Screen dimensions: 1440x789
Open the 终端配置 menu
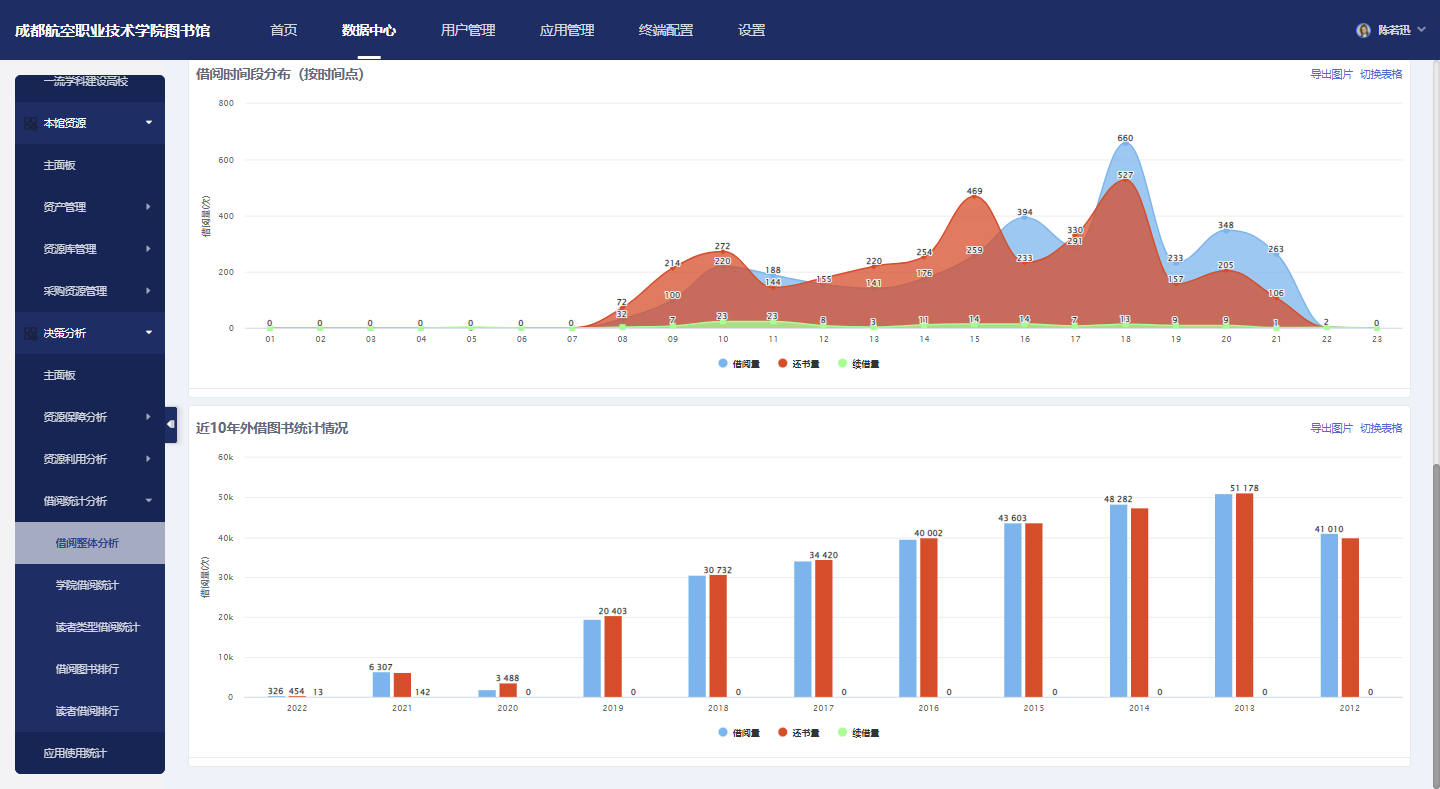pos(666,30)
